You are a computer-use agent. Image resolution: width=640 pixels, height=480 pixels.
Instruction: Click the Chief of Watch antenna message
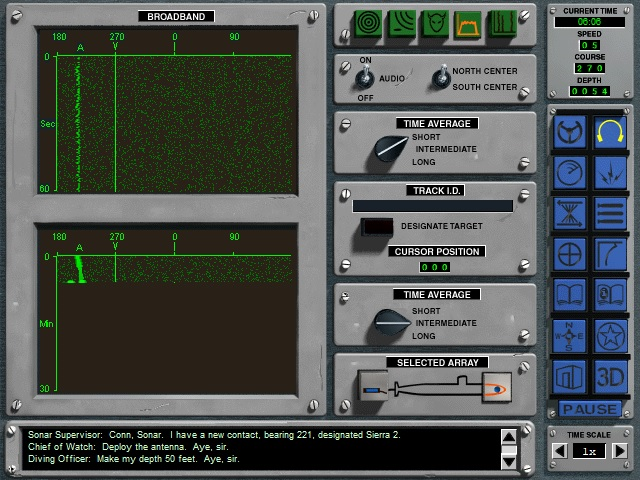[x=128, y=447]
